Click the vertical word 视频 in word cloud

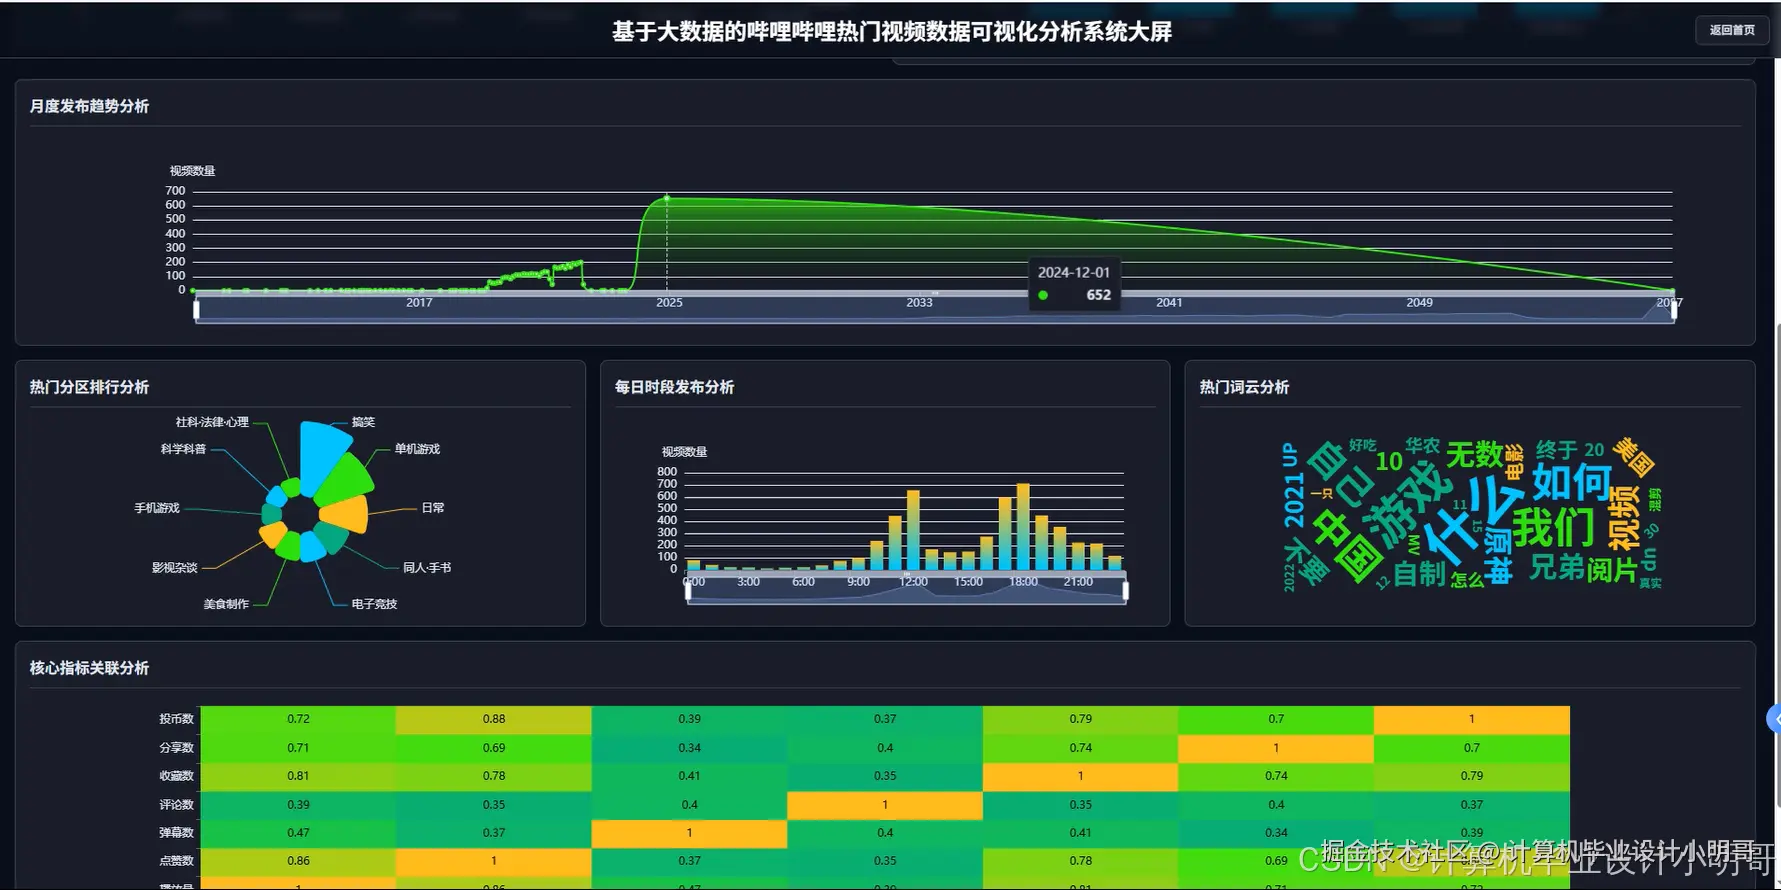pyautogui.click(x=1623, y=518)
